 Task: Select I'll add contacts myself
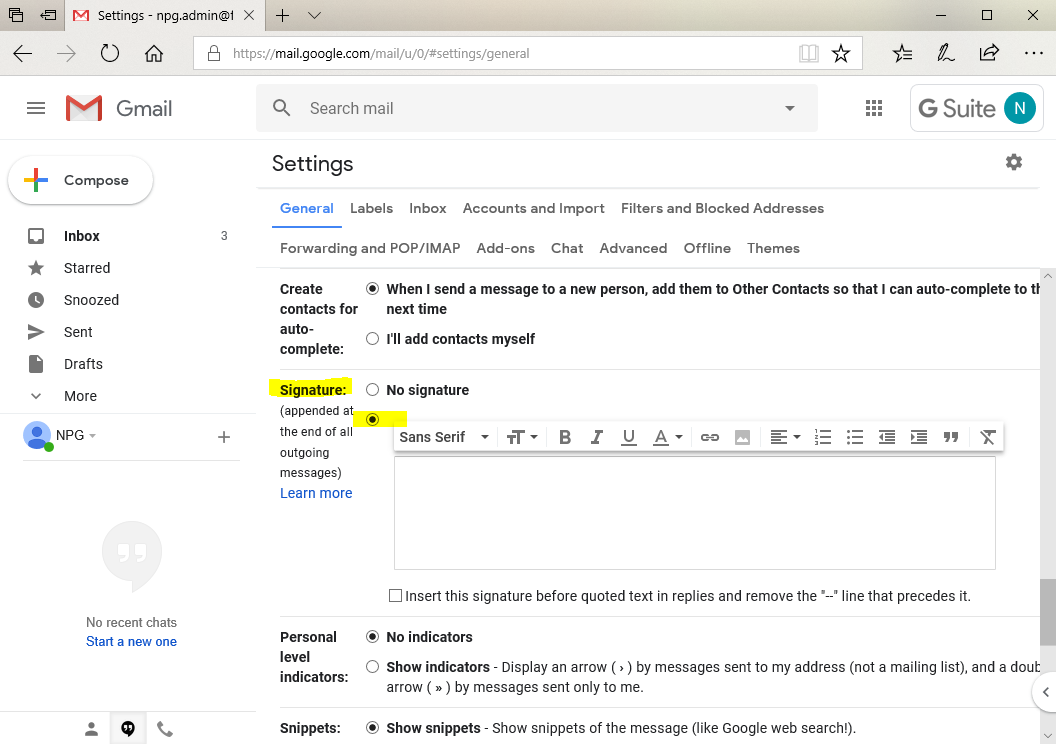[372, 339]
